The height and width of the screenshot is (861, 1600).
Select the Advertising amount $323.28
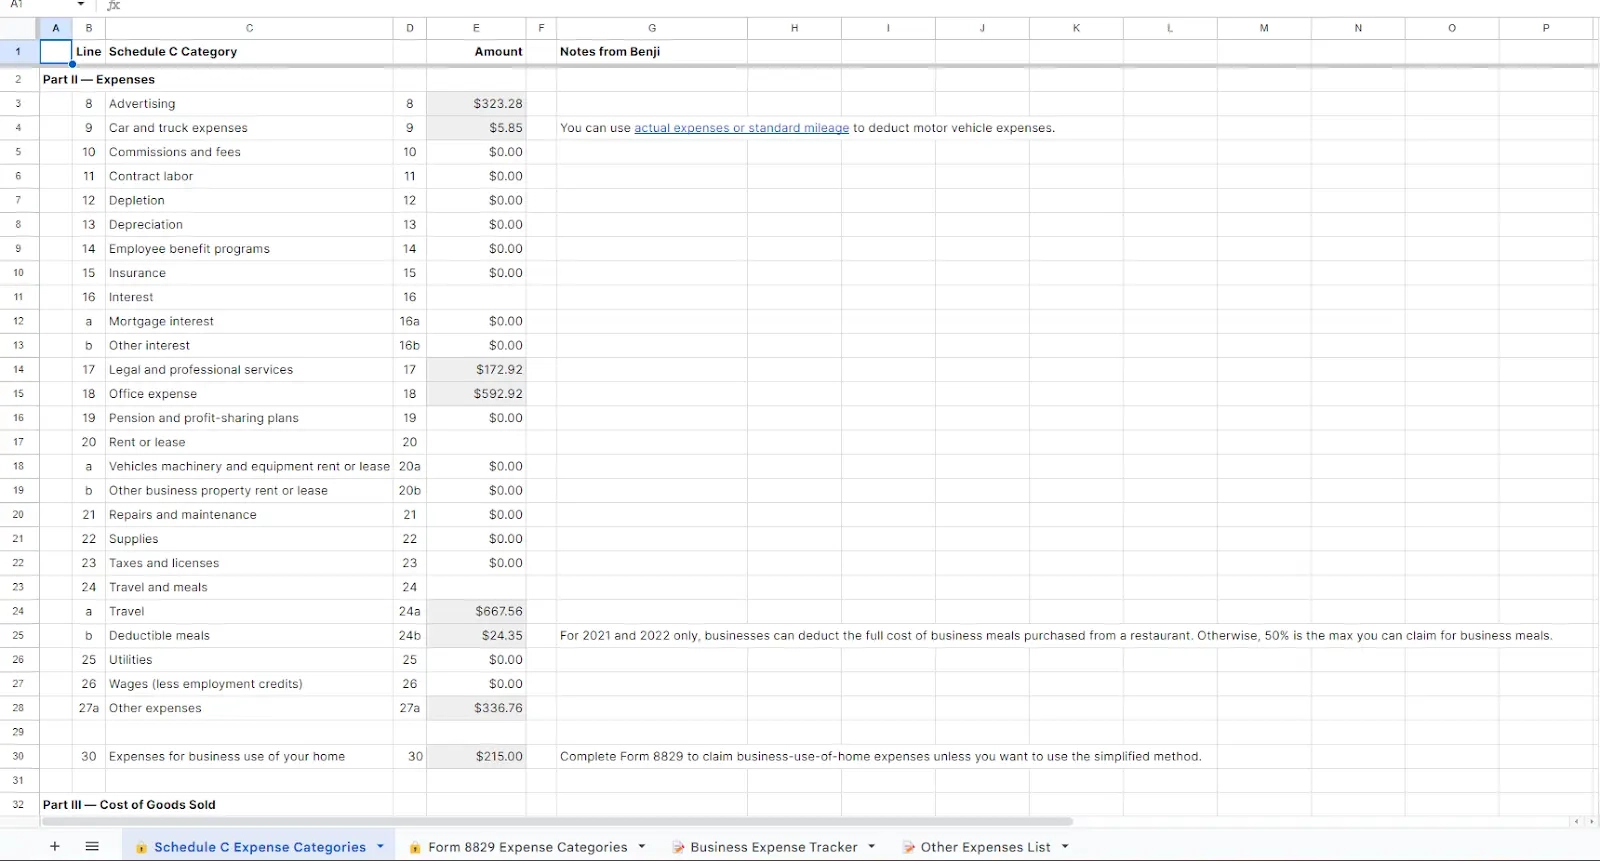click(x=476, y=104)
